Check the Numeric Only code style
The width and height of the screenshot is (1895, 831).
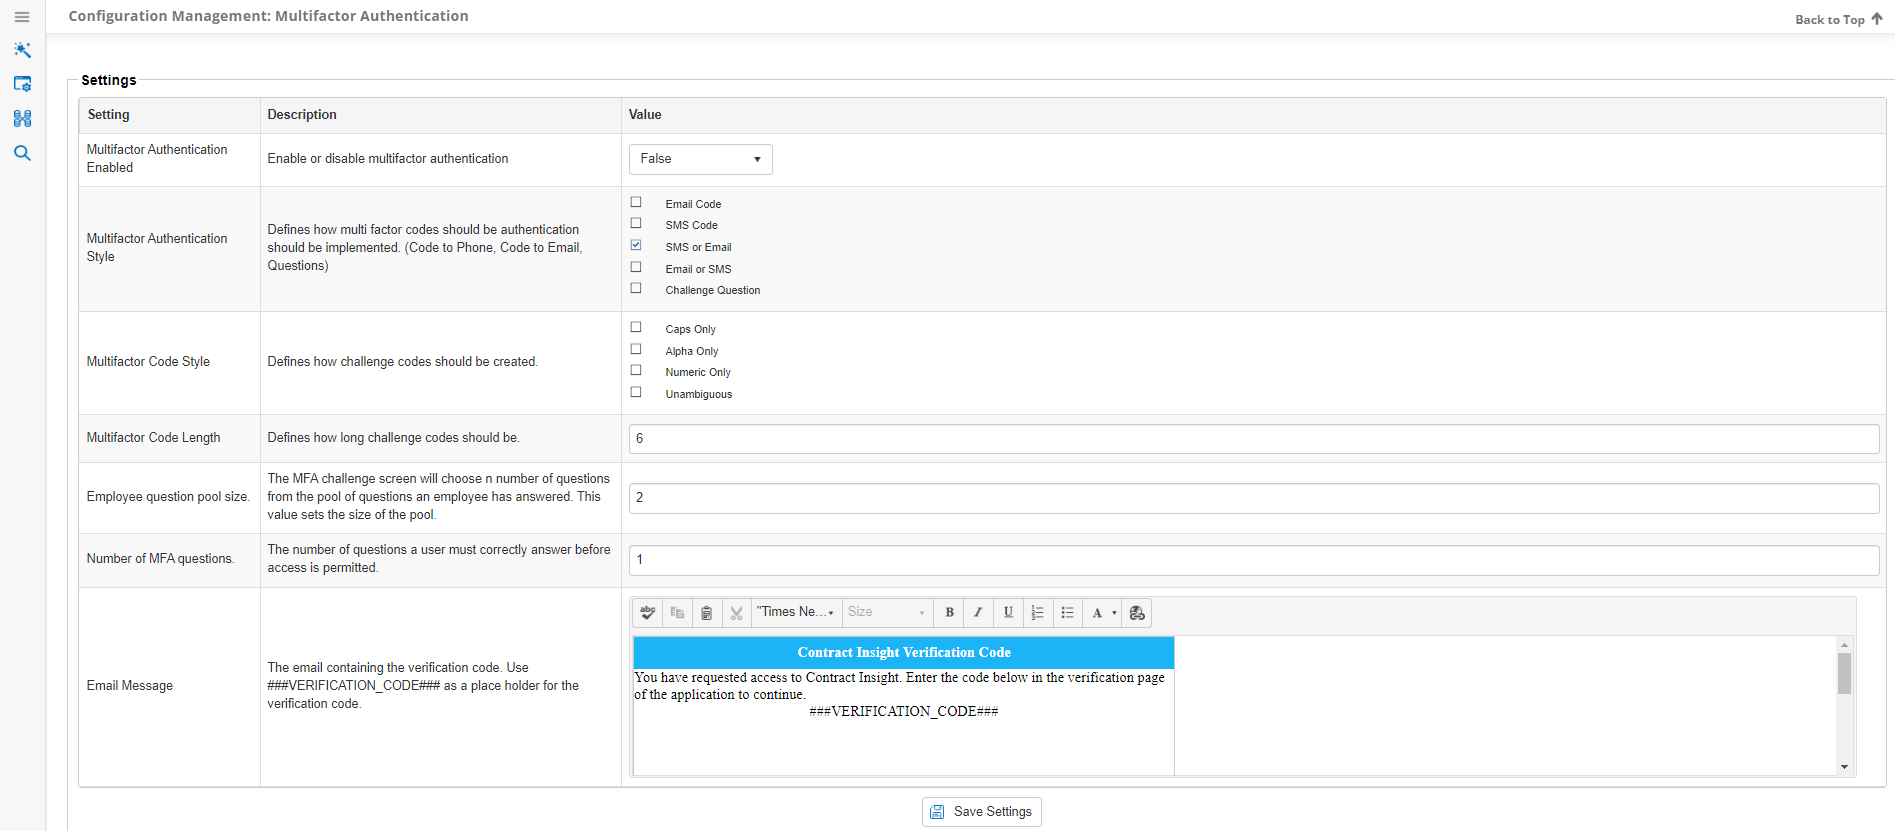[636, 370]
